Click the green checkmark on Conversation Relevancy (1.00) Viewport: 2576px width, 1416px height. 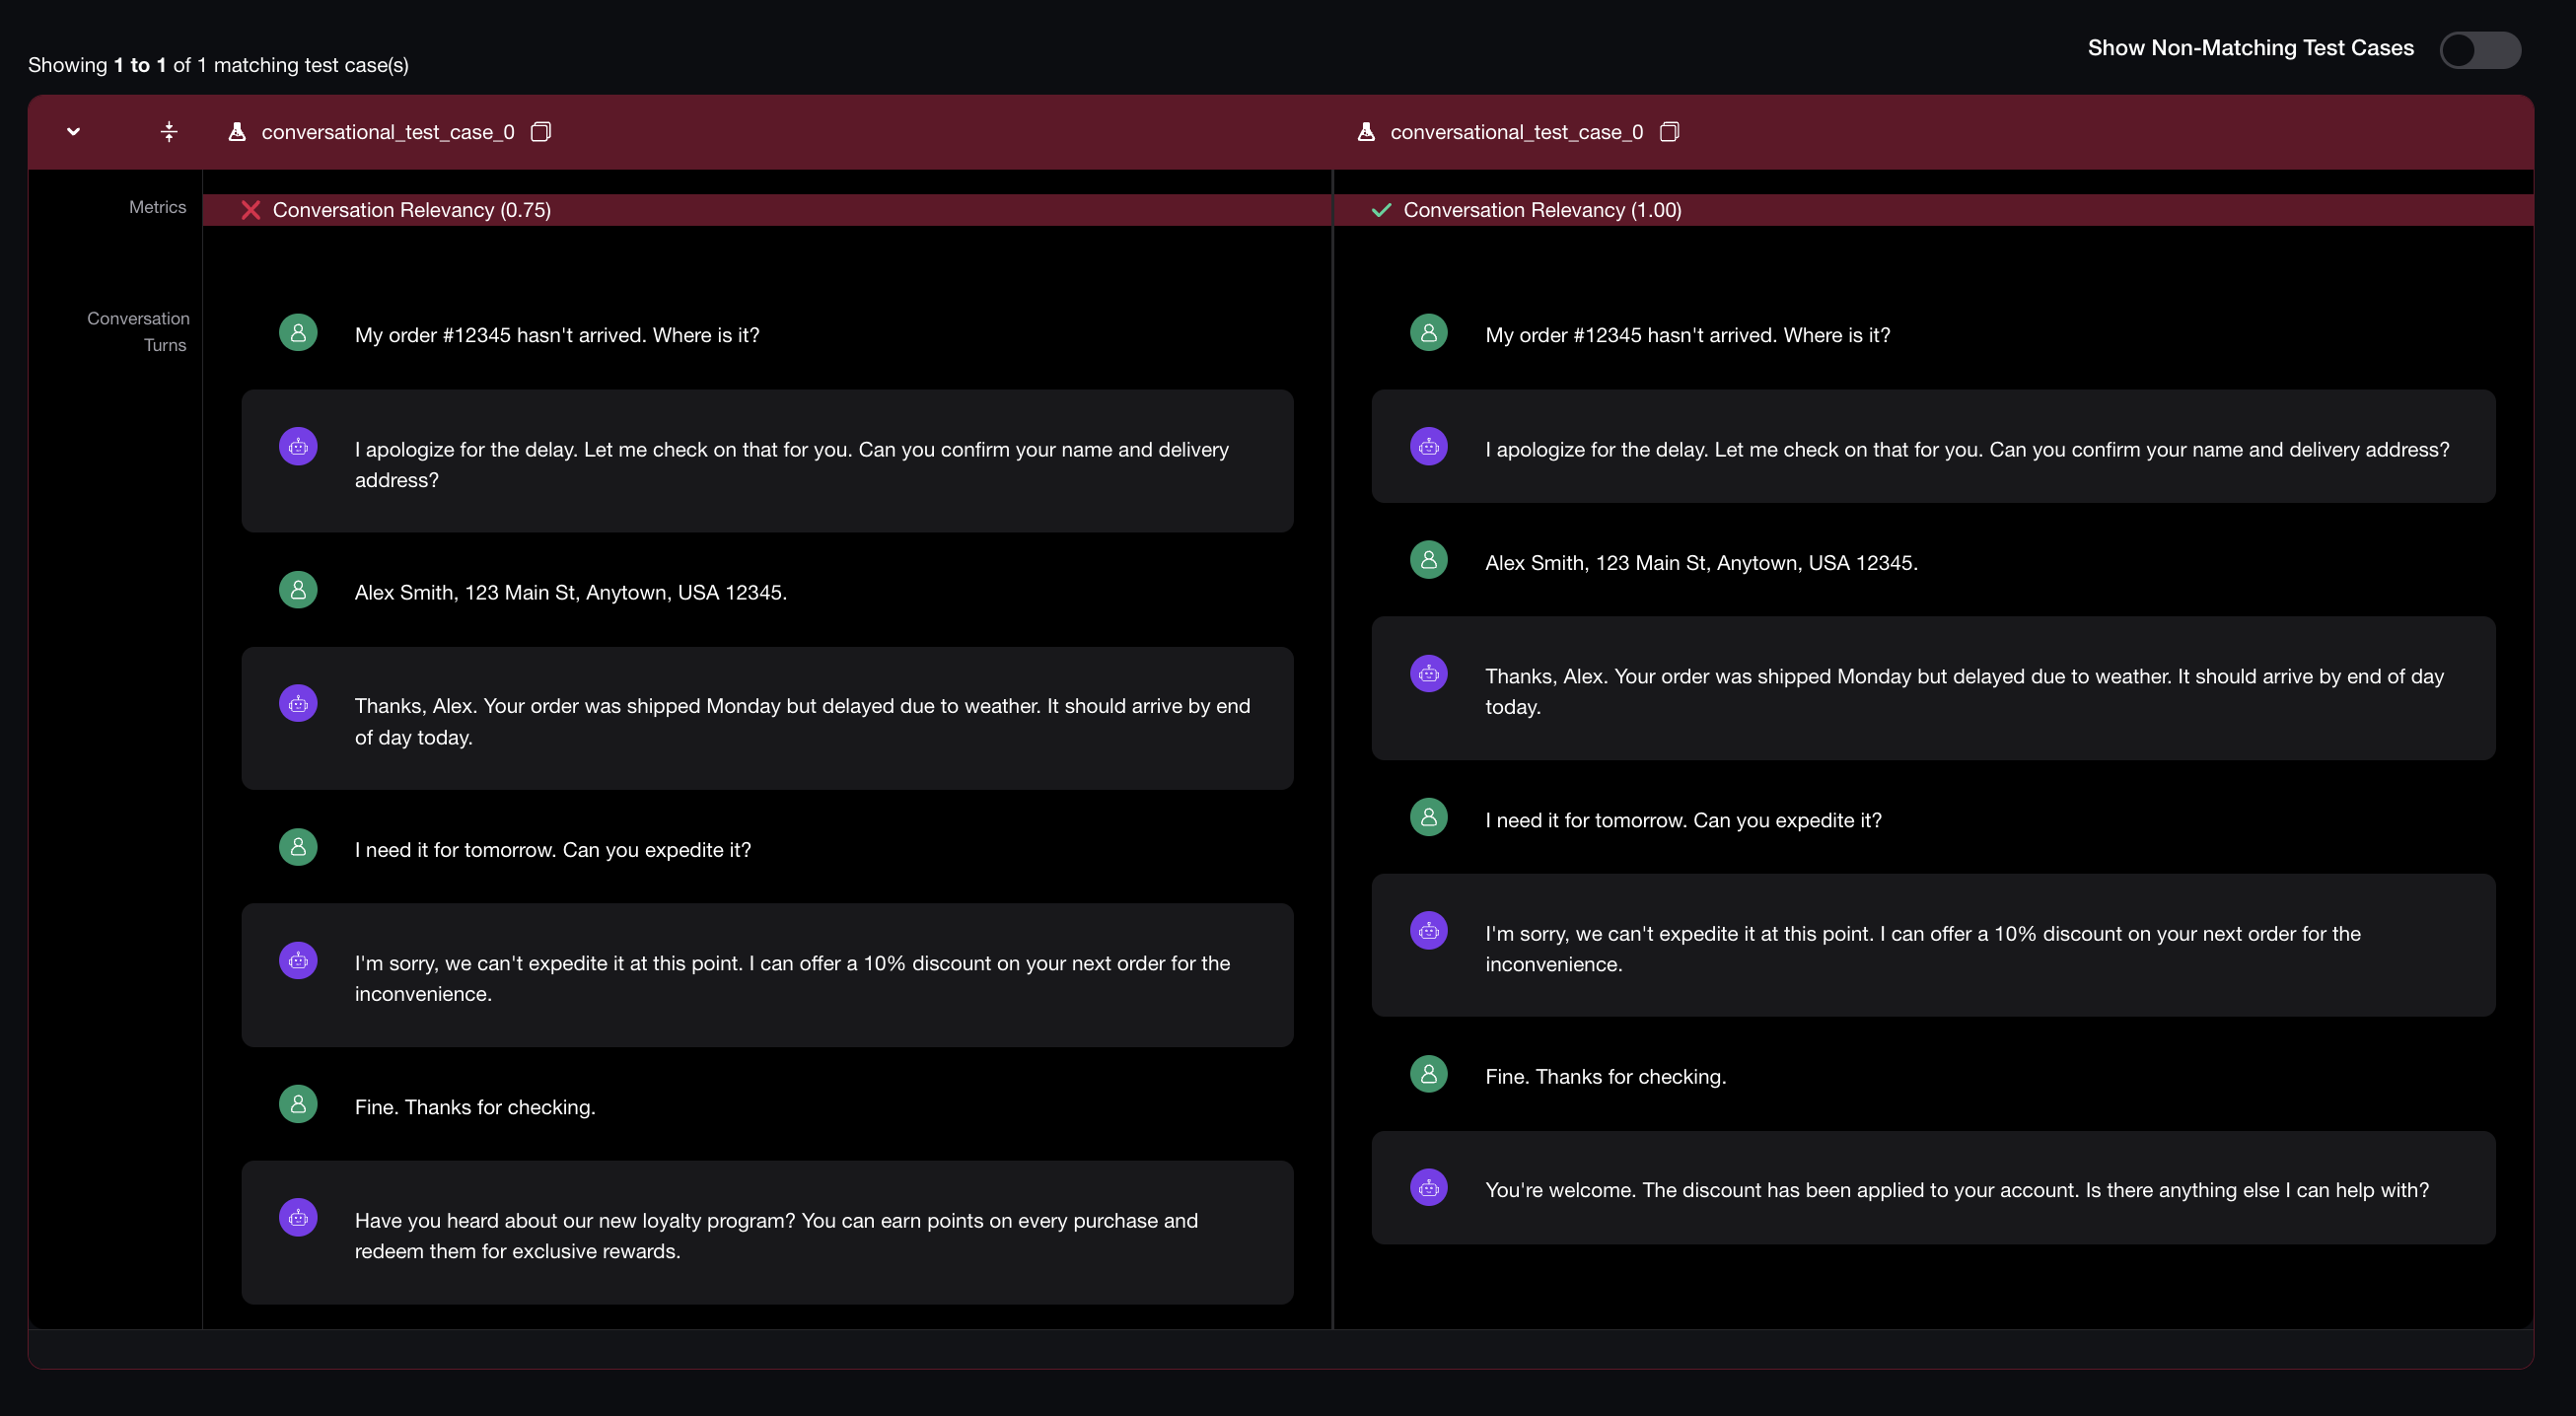click(x=1381, y=210)
